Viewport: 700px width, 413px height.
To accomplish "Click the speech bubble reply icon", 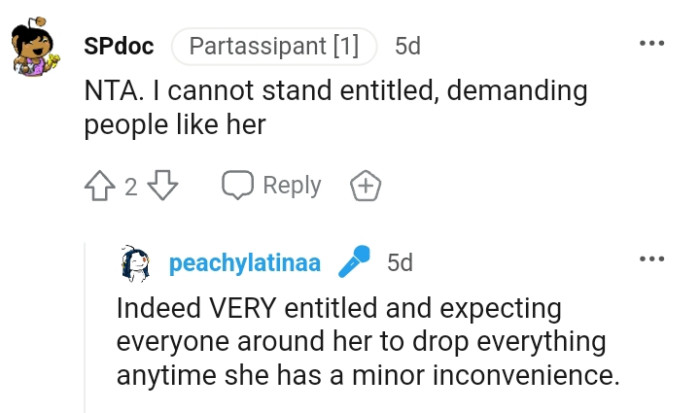I will (238, 186).
